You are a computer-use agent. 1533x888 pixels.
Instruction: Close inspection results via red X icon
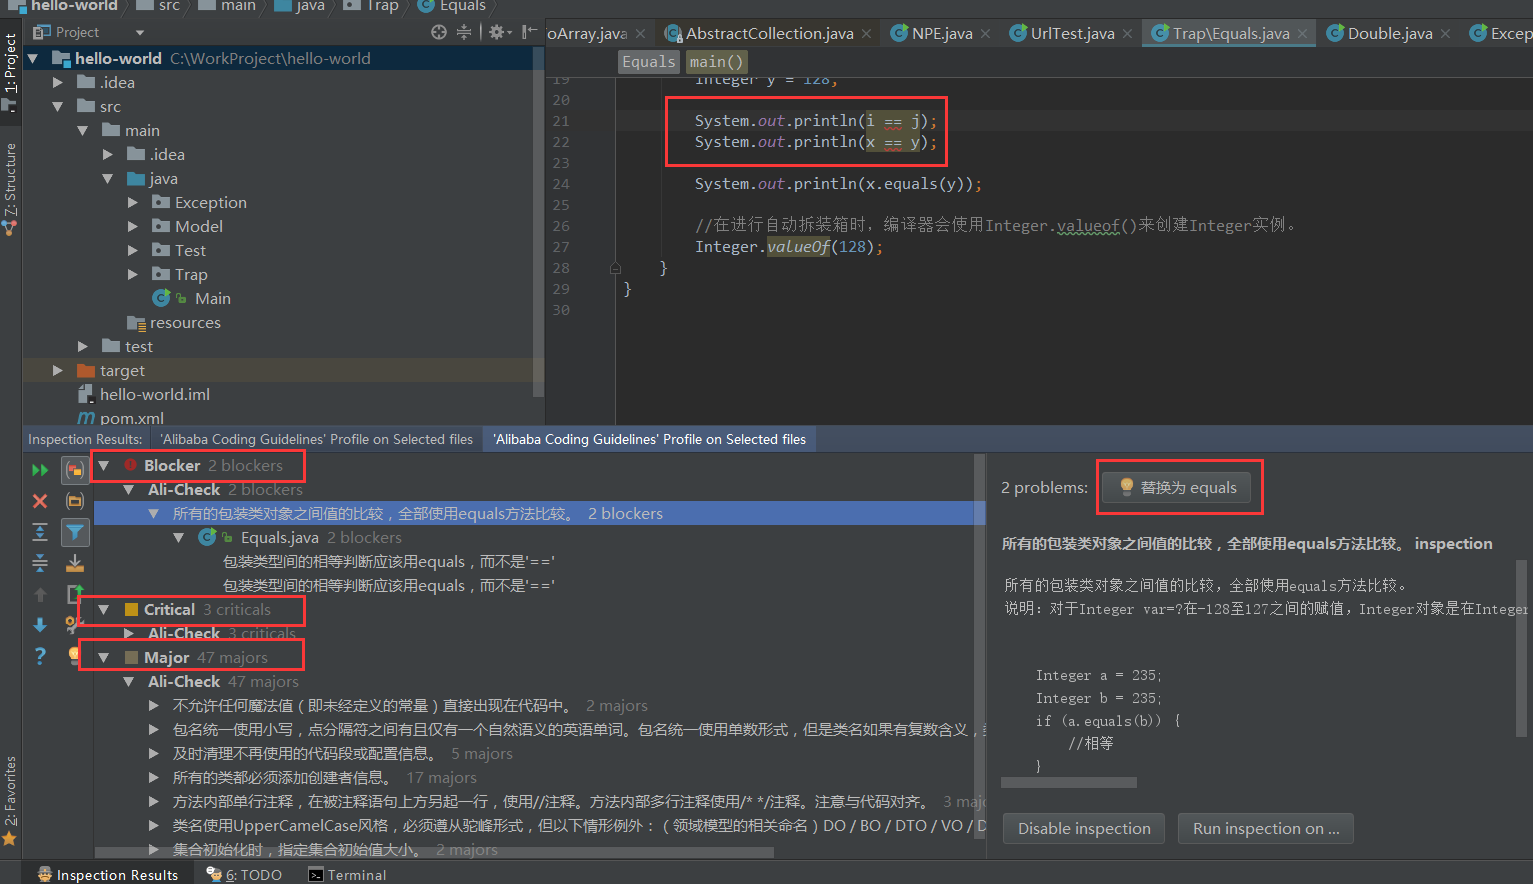tap(40, 500)
